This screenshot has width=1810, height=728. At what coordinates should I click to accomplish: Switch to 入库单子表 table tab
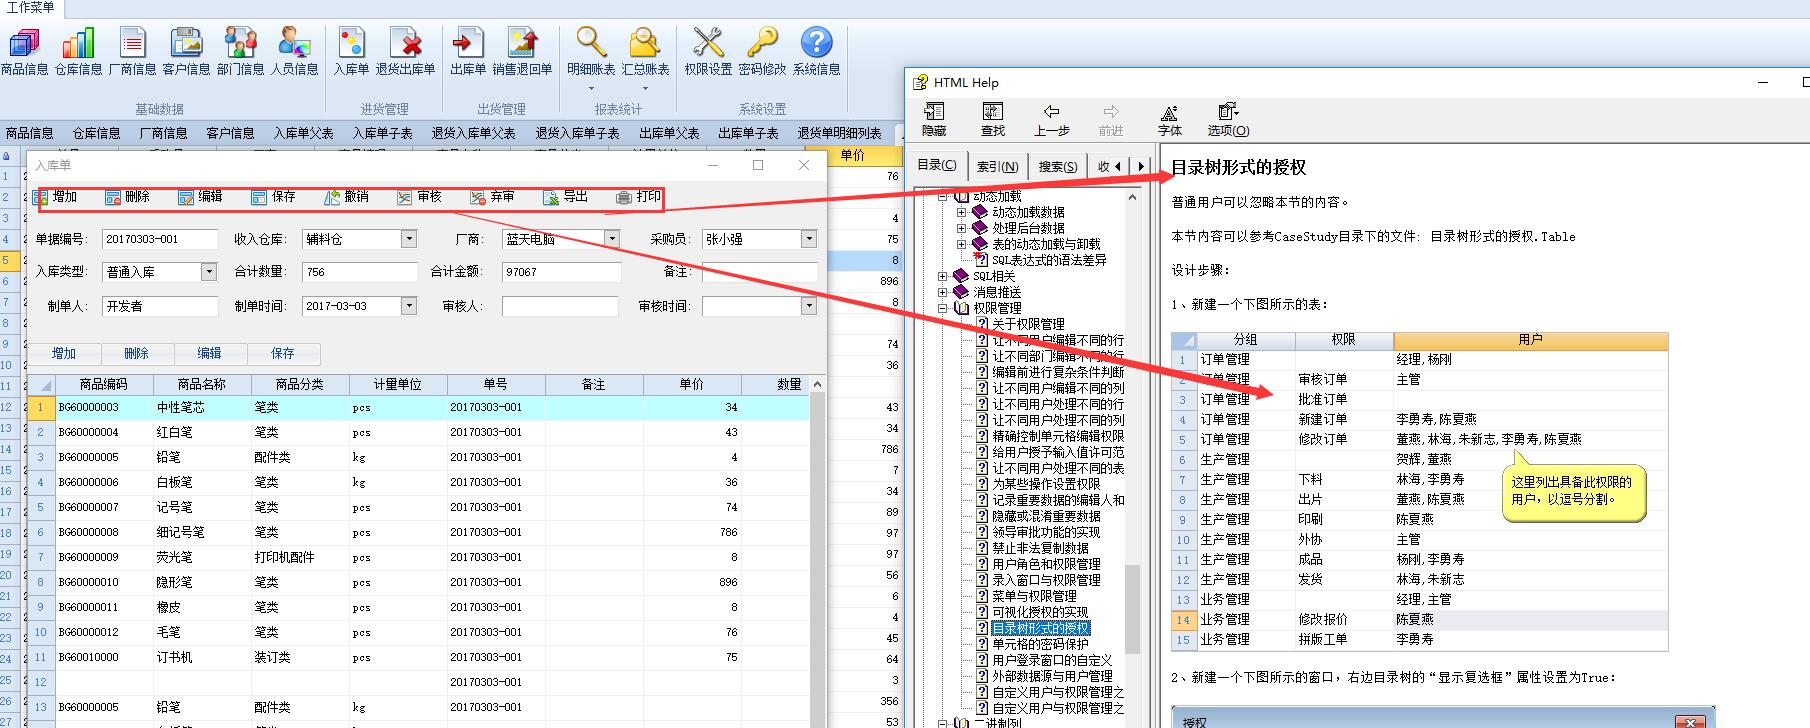pyautogui.click(x=382, y=133)
